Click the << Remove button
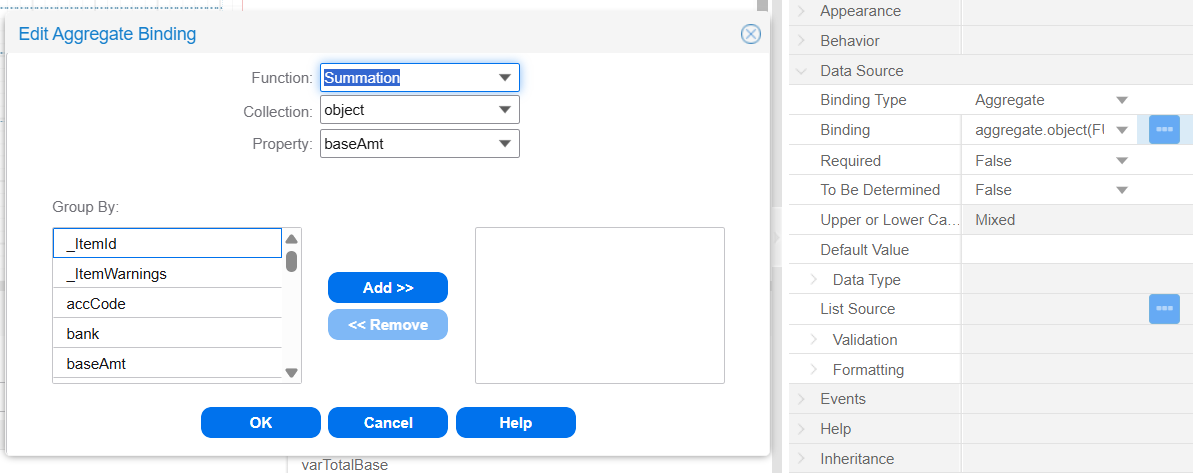This screenshot has width=1199, height=473. [x=388, y=325]
